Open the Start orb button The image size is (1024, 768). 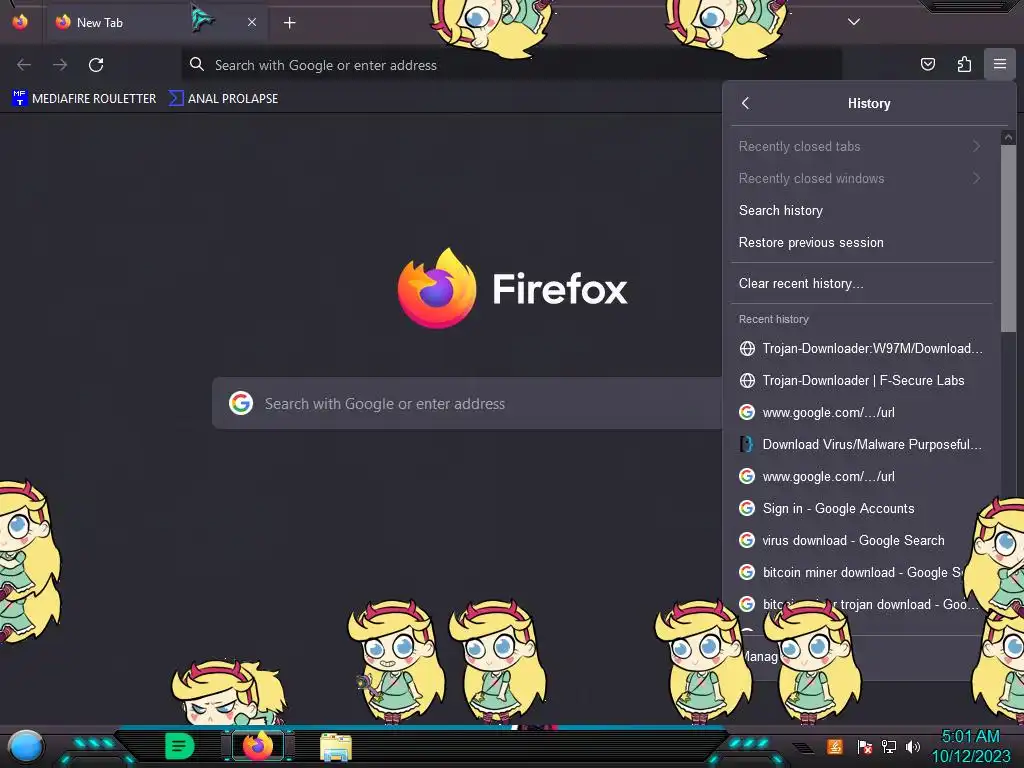point(25,746)
